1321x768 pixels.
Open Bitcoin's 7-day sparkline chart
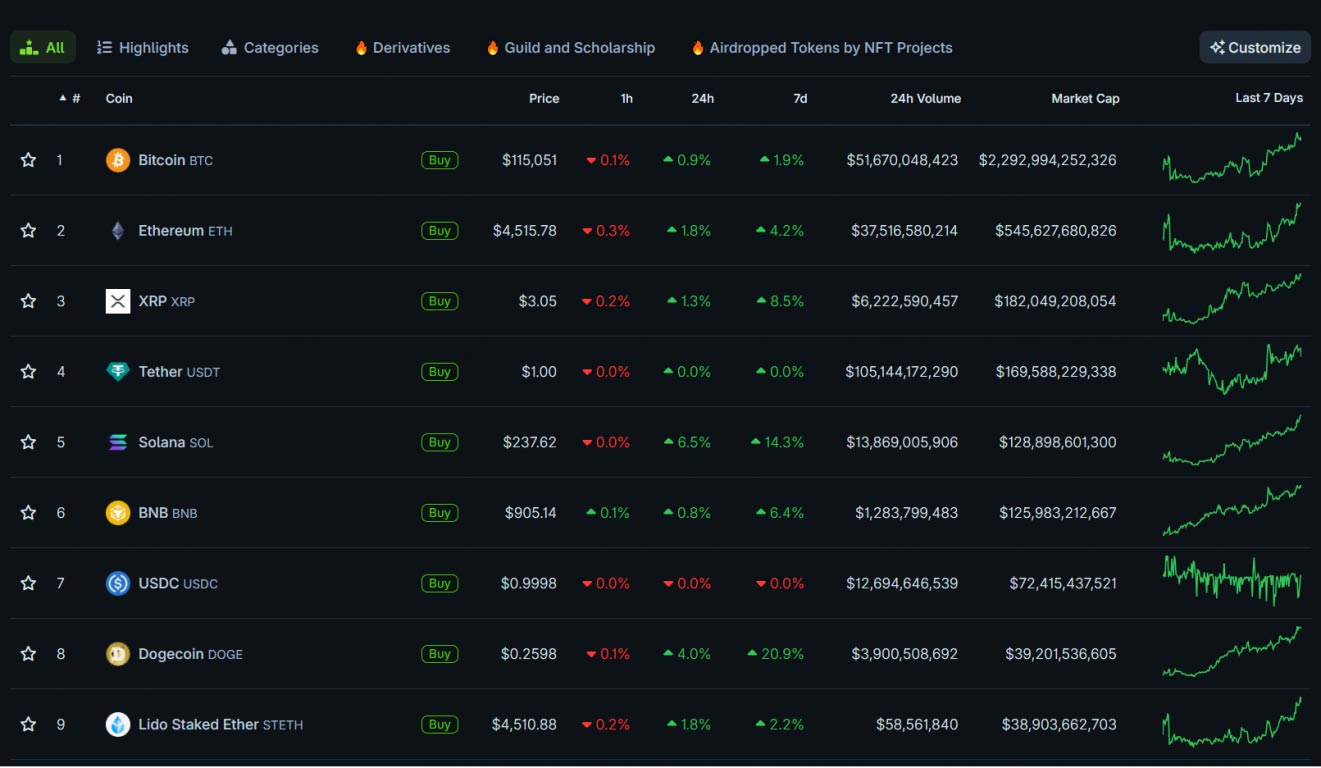tap(1232, 158)
